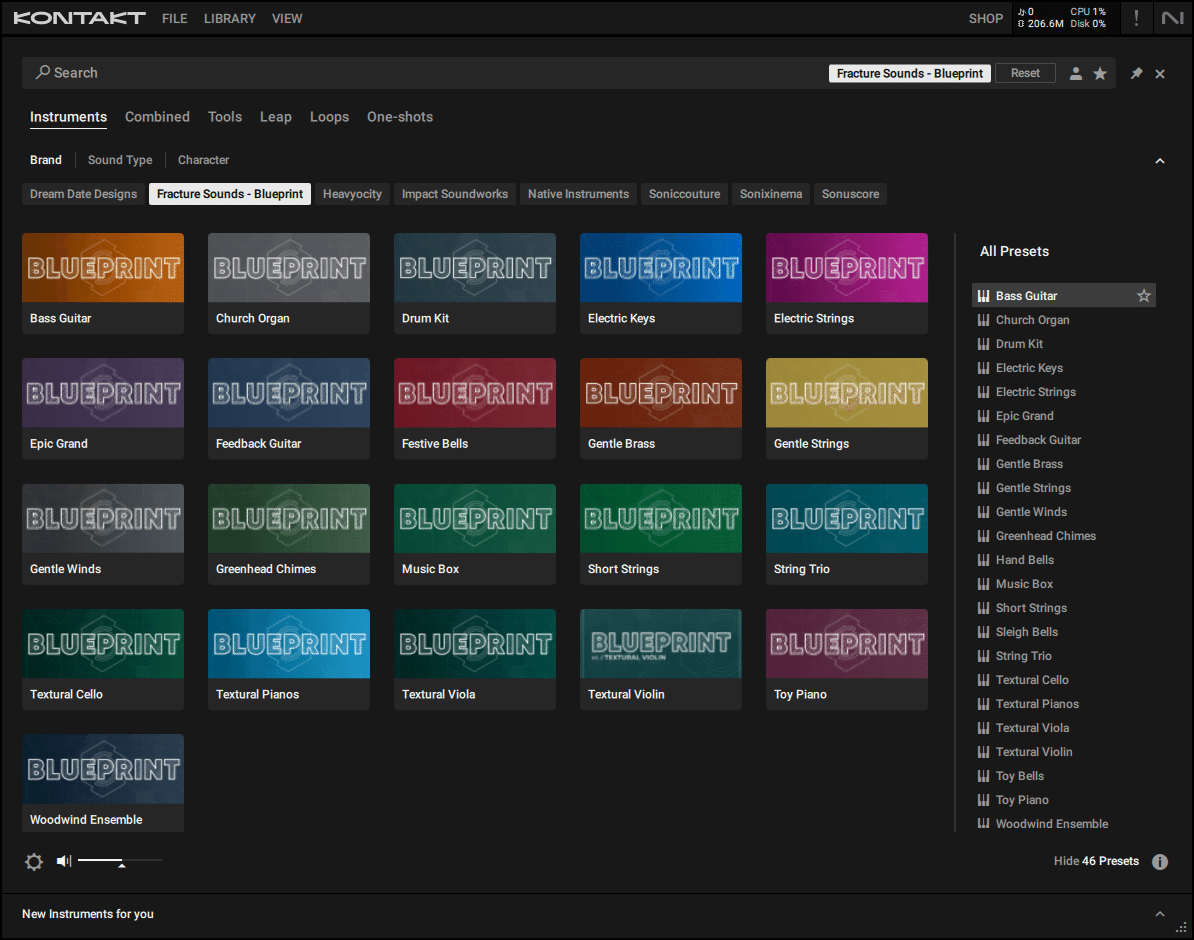Open the VIEW menu
Screen dimensions: 1194x940
pos(287,18)
